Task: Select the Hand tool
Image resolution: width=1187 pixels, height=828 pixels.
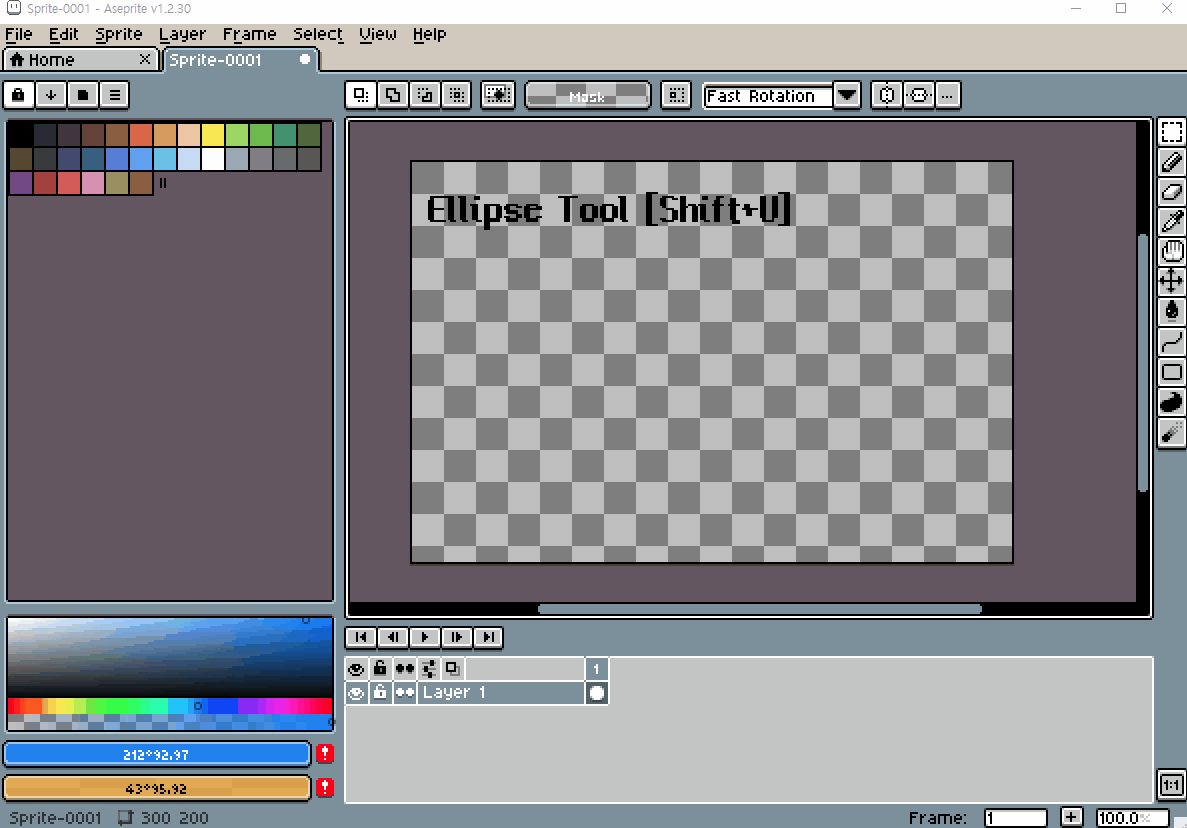Action: (x=1171, y=251)
